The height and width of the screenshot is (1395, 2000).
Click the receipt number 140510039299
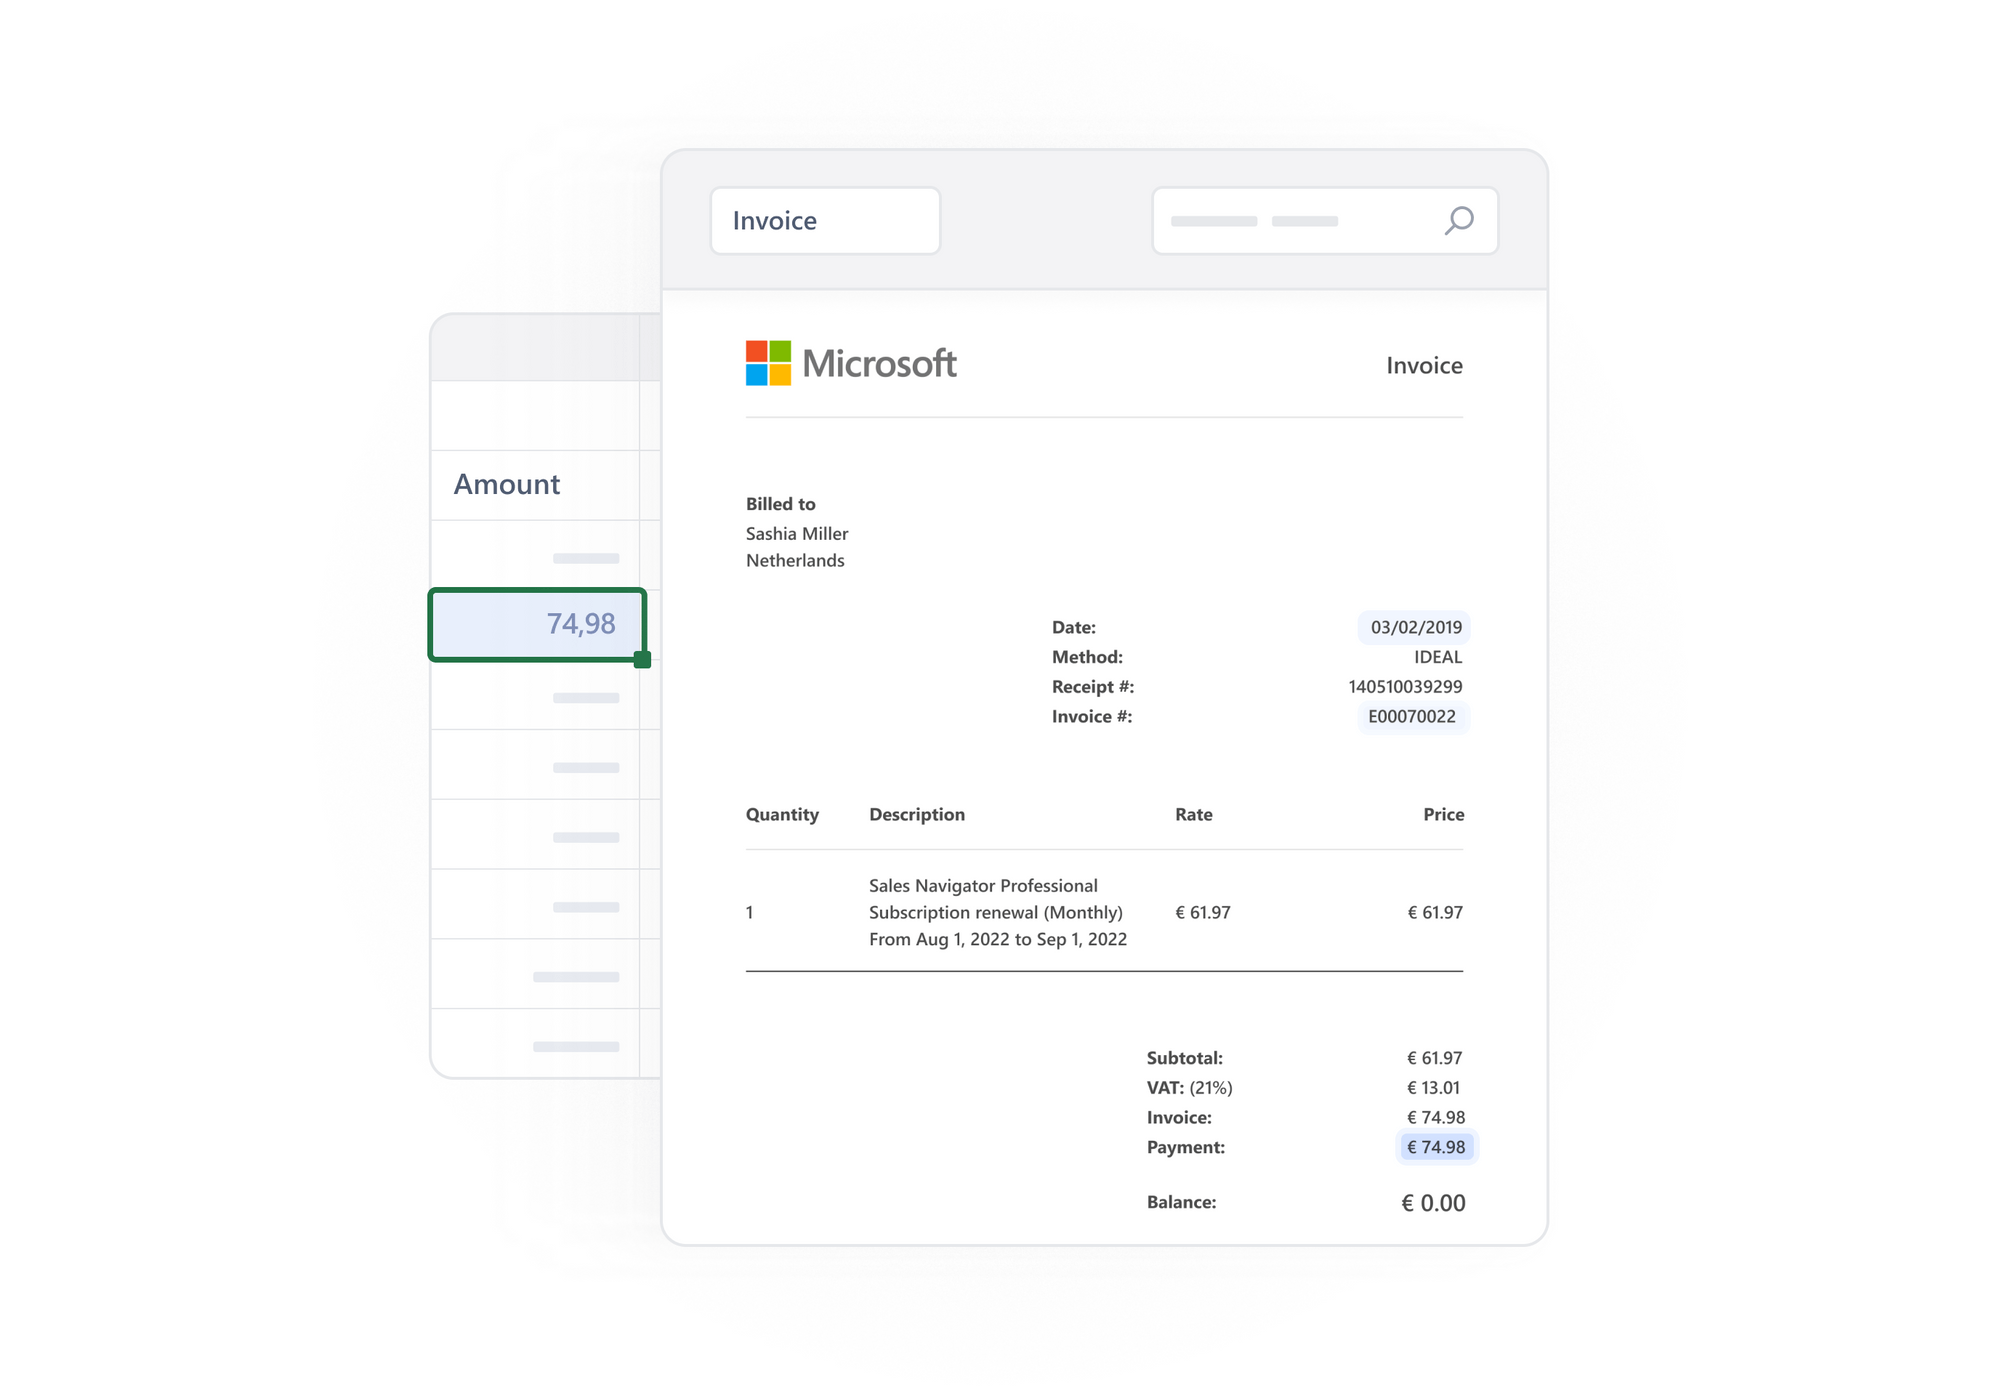click(1404, 687)
